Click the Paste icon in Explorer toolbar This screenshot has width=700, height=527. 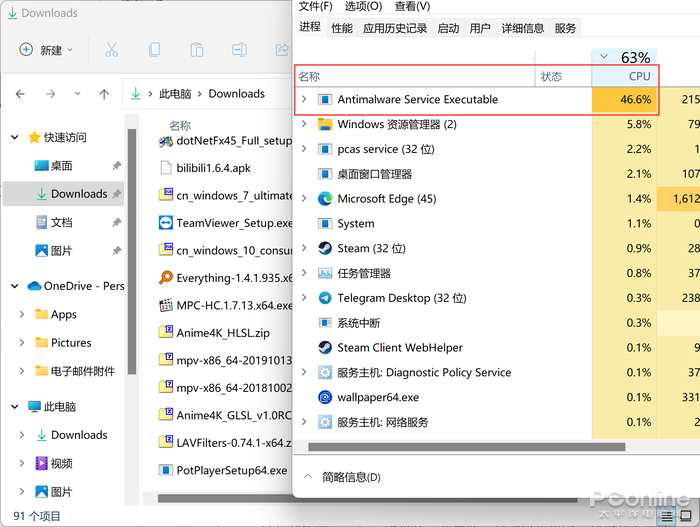(x=197, y=50)
